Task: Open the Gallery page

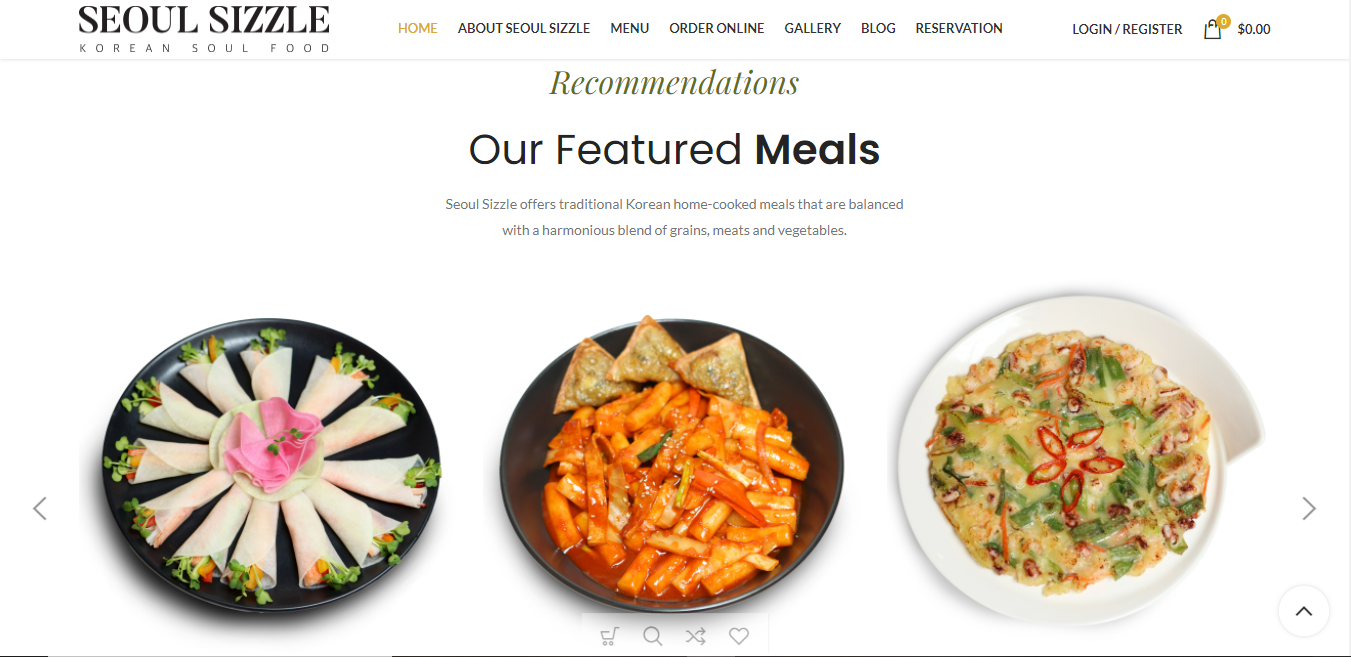Action: (x=813, y=28)
